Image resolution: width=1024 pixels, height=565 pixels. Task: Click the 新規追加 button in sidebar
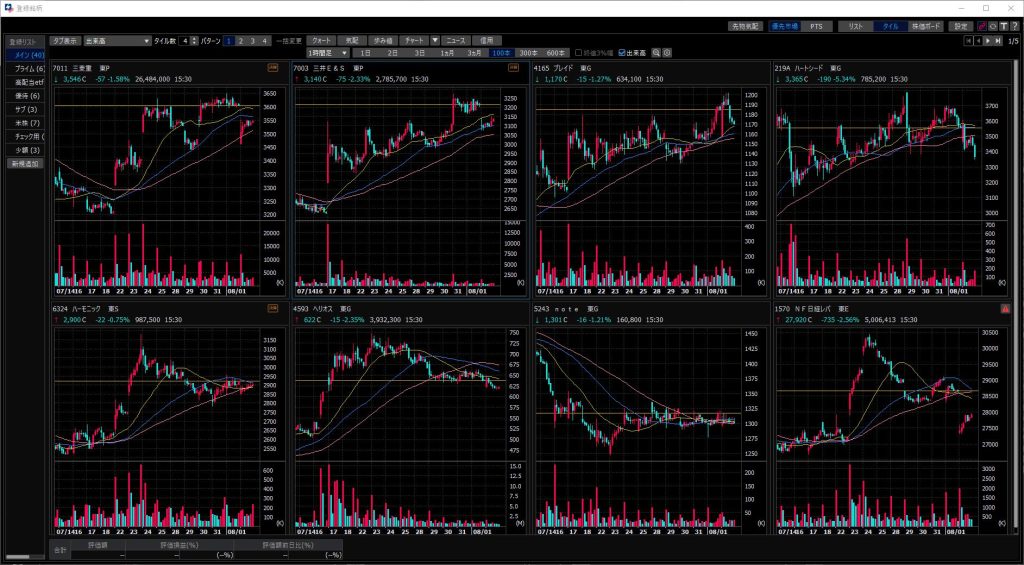click(x=26, y=163)
